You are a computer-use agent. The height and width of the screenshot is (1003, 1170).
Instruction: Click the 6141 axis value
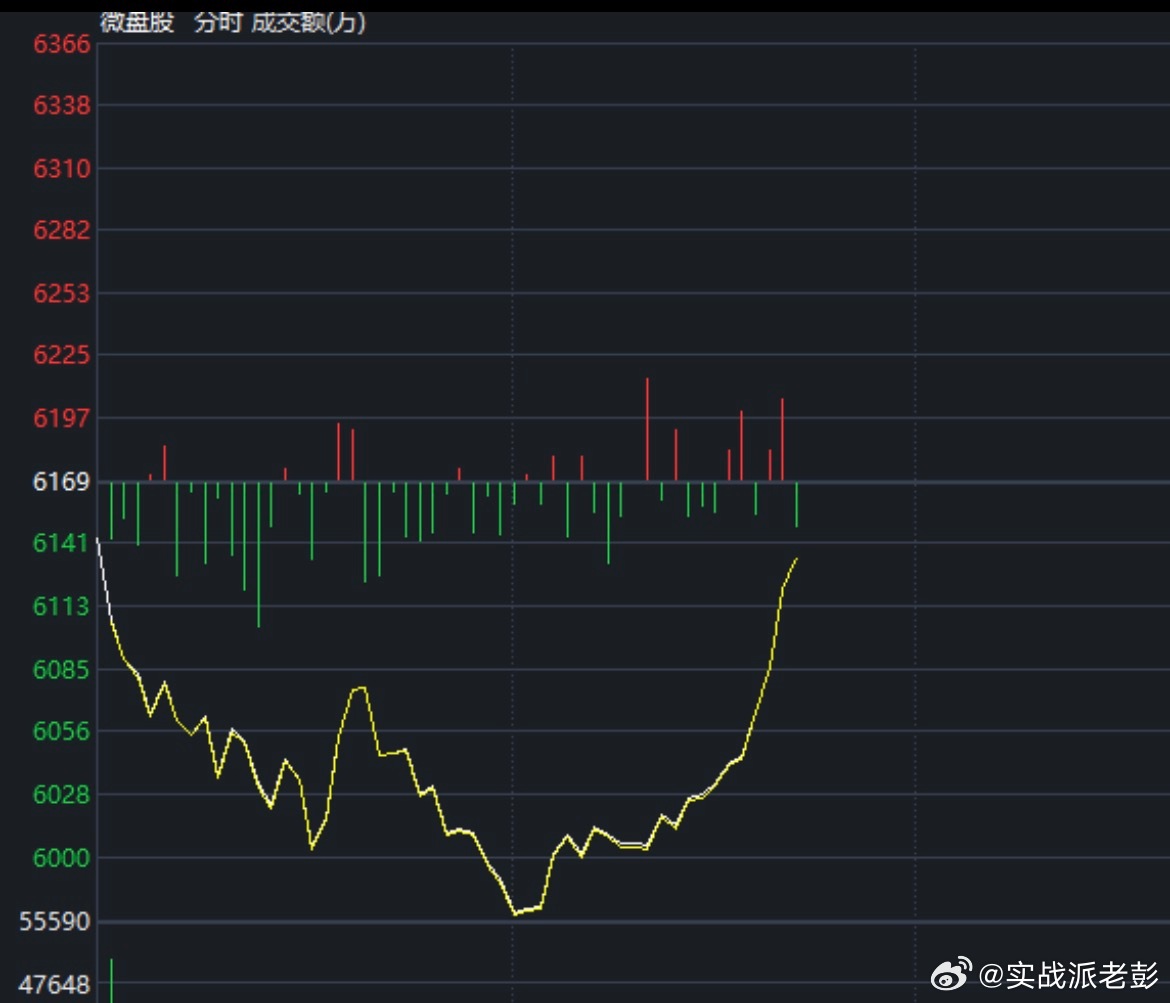click(62, 543)
